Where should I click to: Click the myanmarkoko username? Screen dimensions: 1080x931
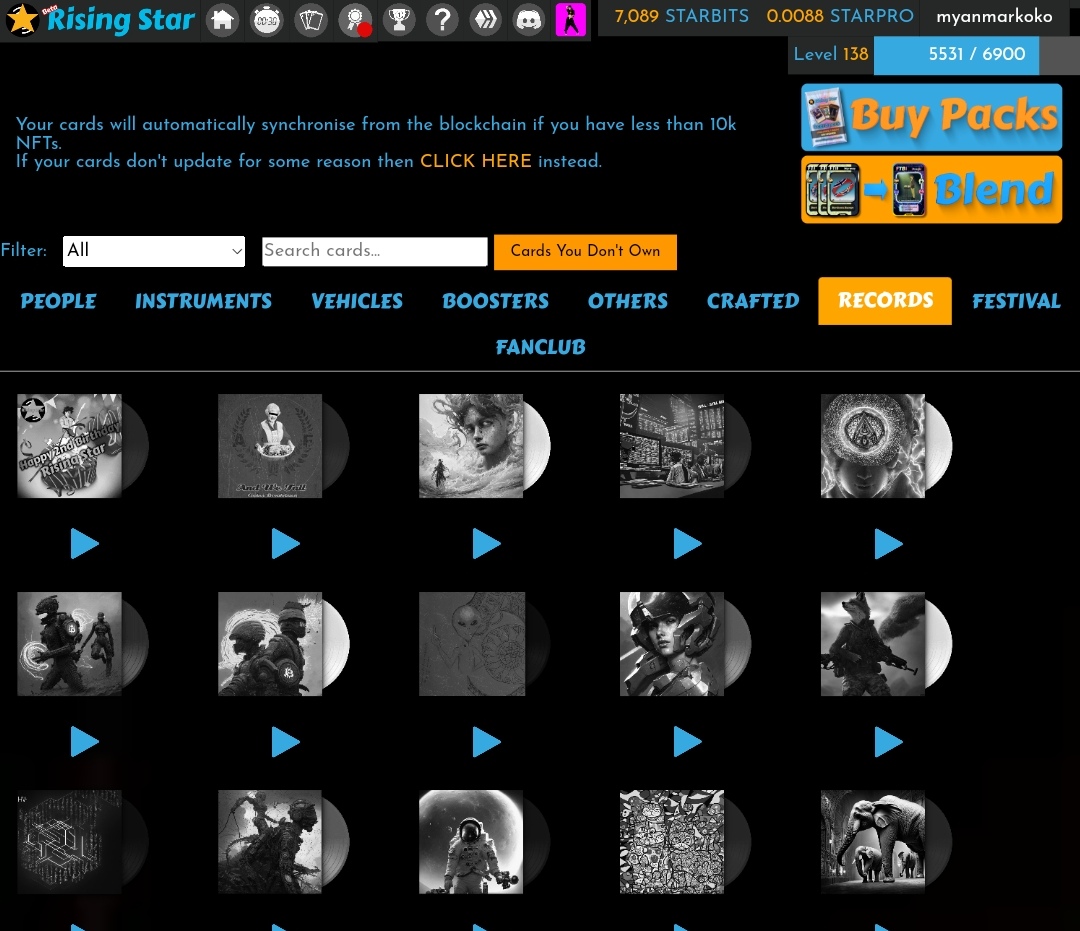point(994,17)
